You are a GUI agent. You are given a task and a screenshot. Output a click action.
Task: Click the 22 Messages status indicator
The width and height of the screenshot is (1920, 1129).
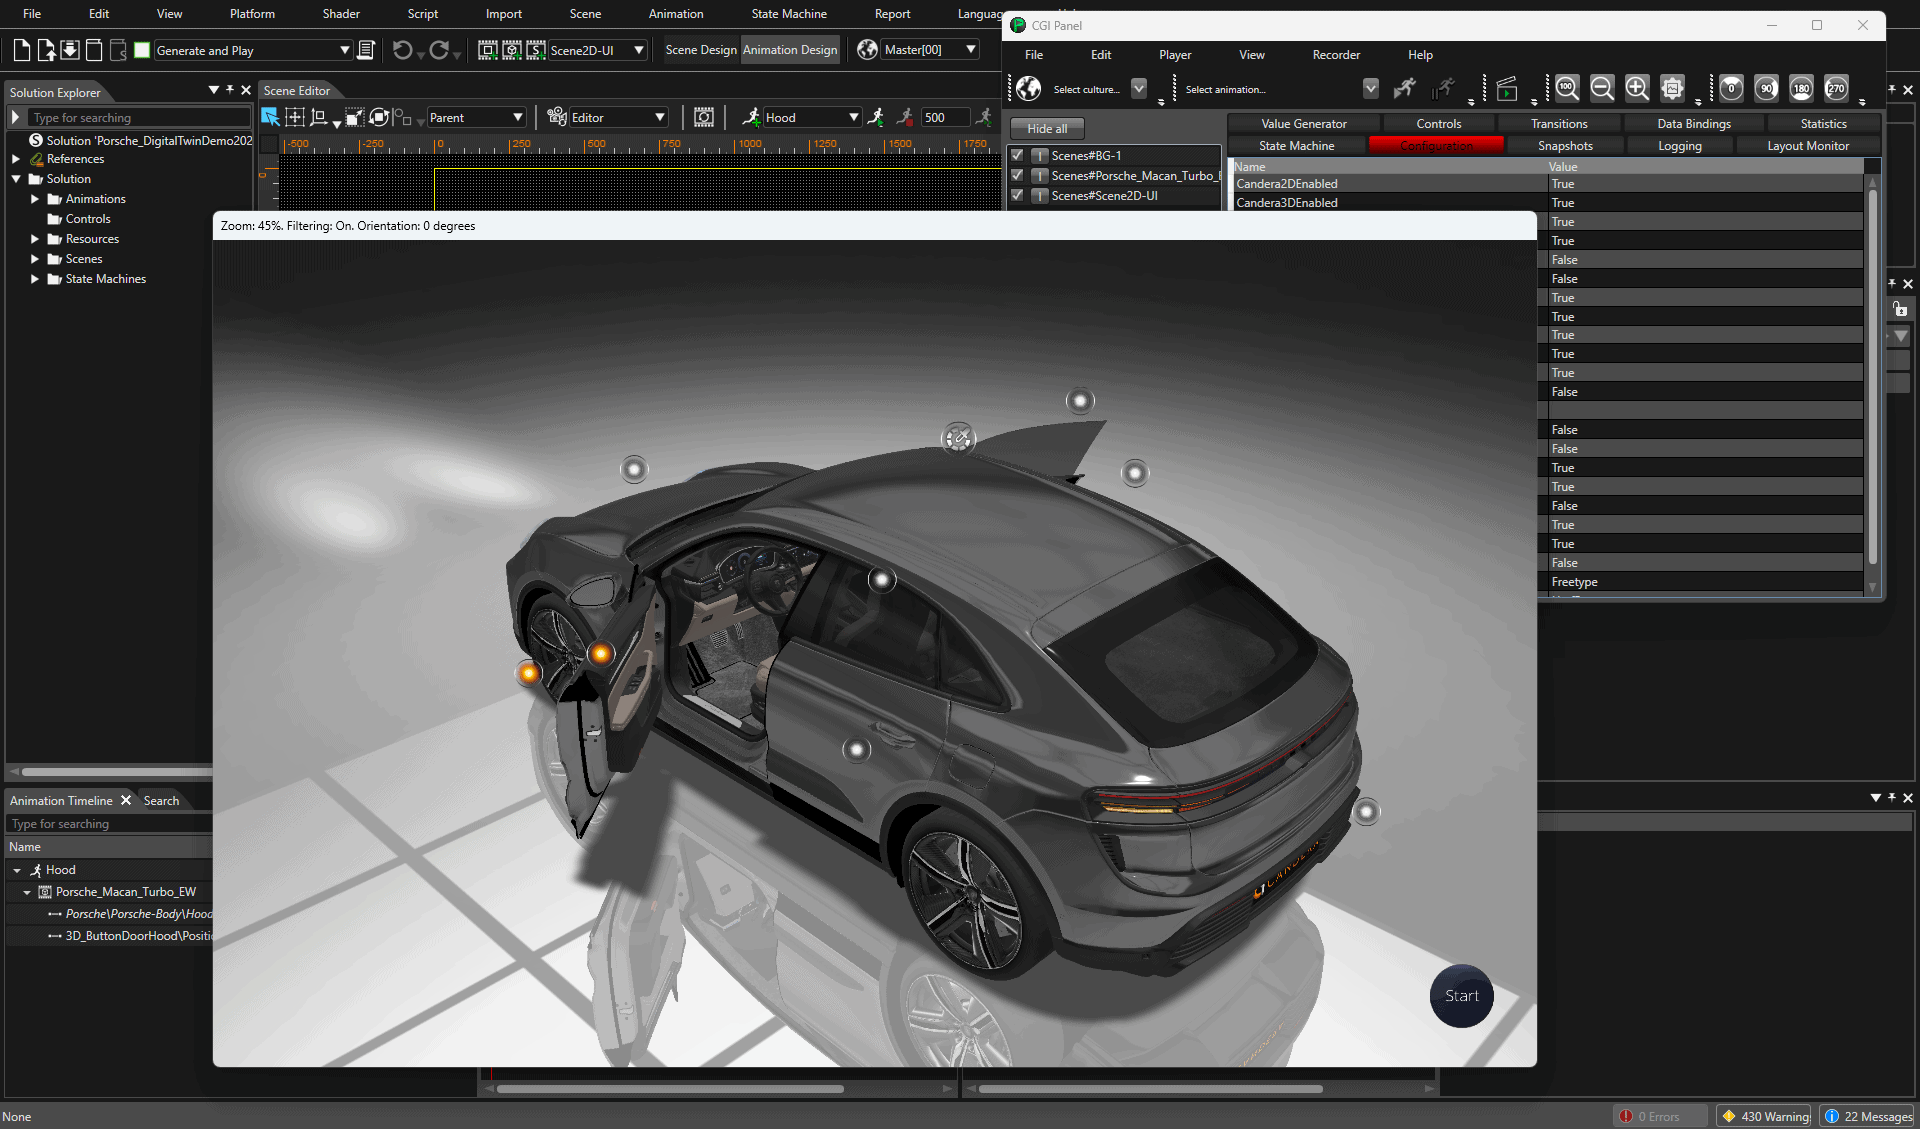1868,1116
